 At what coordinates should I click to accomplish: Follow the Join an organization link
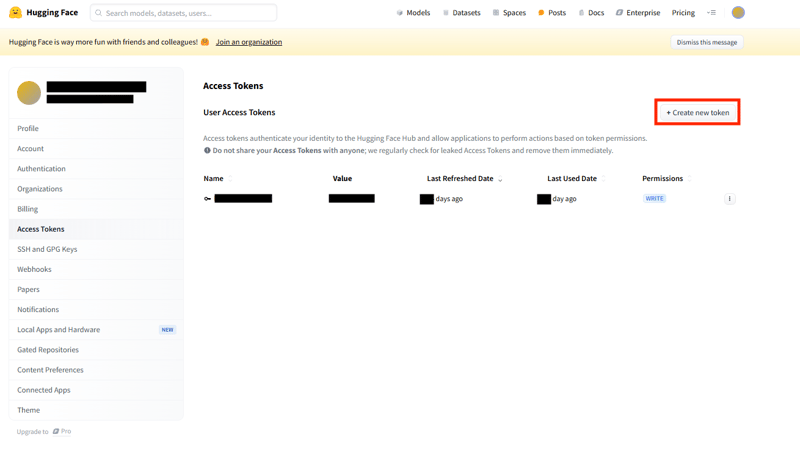(249, 42)
